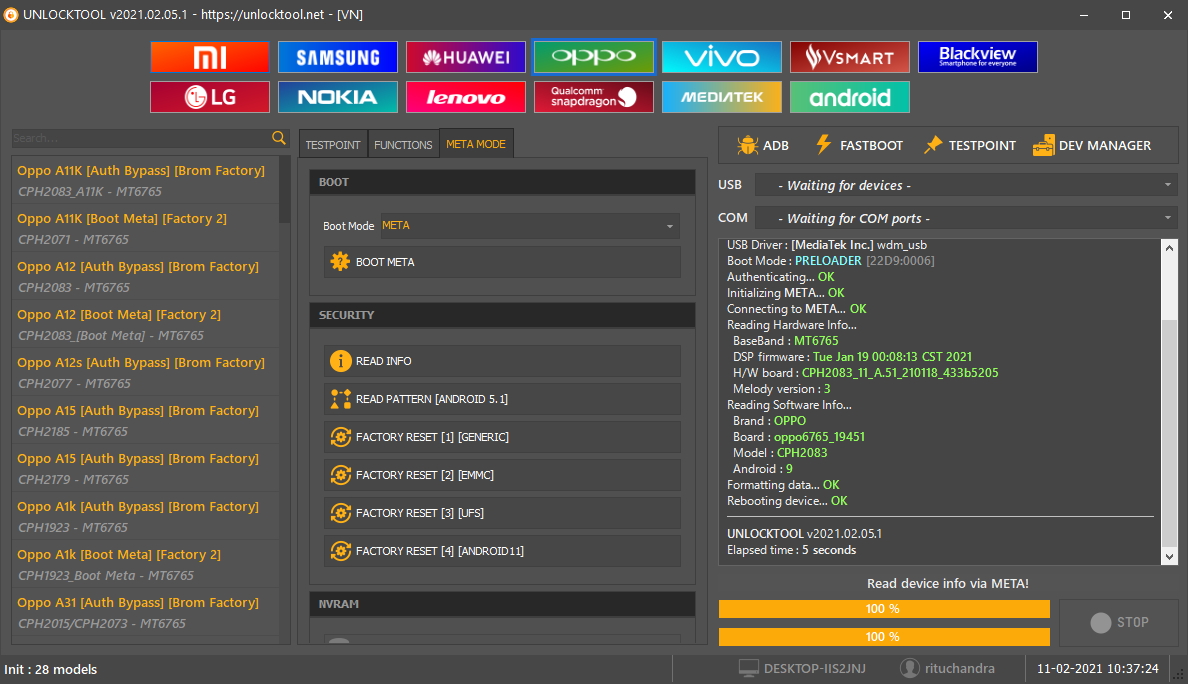Select Oppo A15 [Auth Bypass] CPH2179

(x=145, y=468)
